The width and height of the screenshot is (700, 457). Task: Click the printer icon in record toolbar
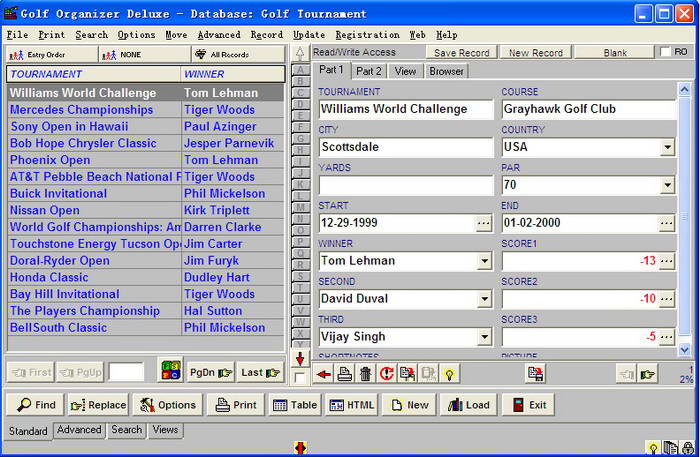point(344,374)
